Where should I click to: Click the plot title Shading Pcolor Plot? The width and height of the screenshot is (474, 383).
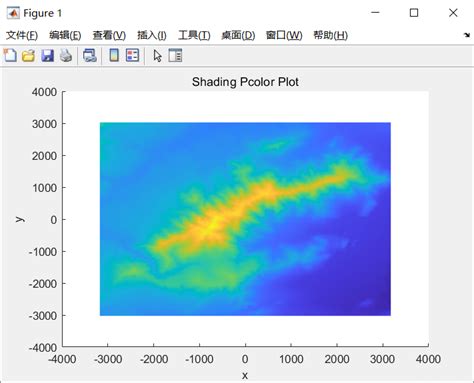pos(245,82)
